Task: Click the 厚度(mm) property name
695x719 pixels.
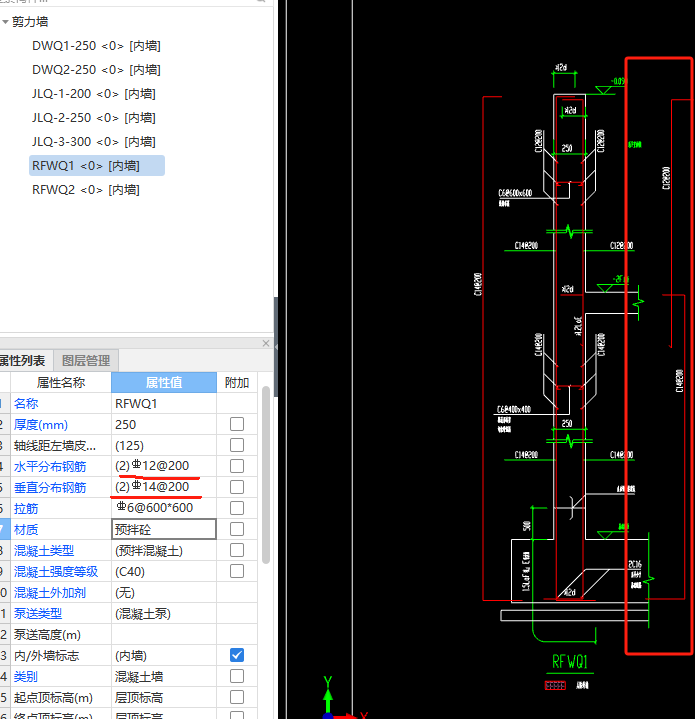Action: tap(41, 425)
